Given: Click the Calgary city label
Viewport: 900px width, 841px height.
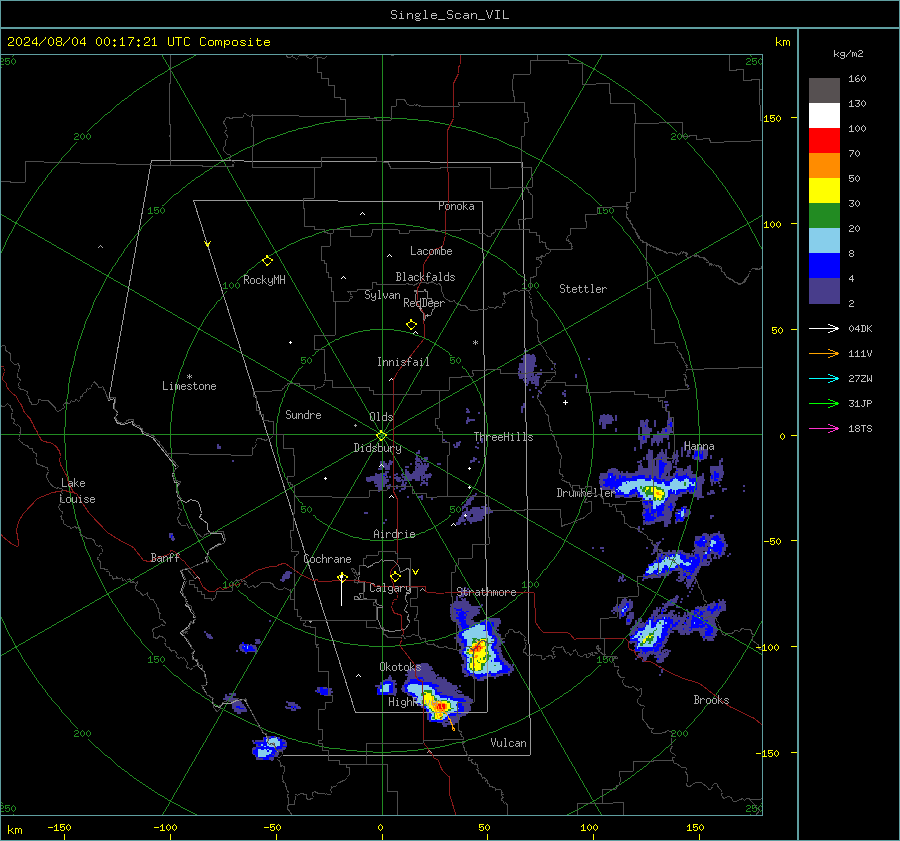Looking at the screenshot, I should point(390,588).
